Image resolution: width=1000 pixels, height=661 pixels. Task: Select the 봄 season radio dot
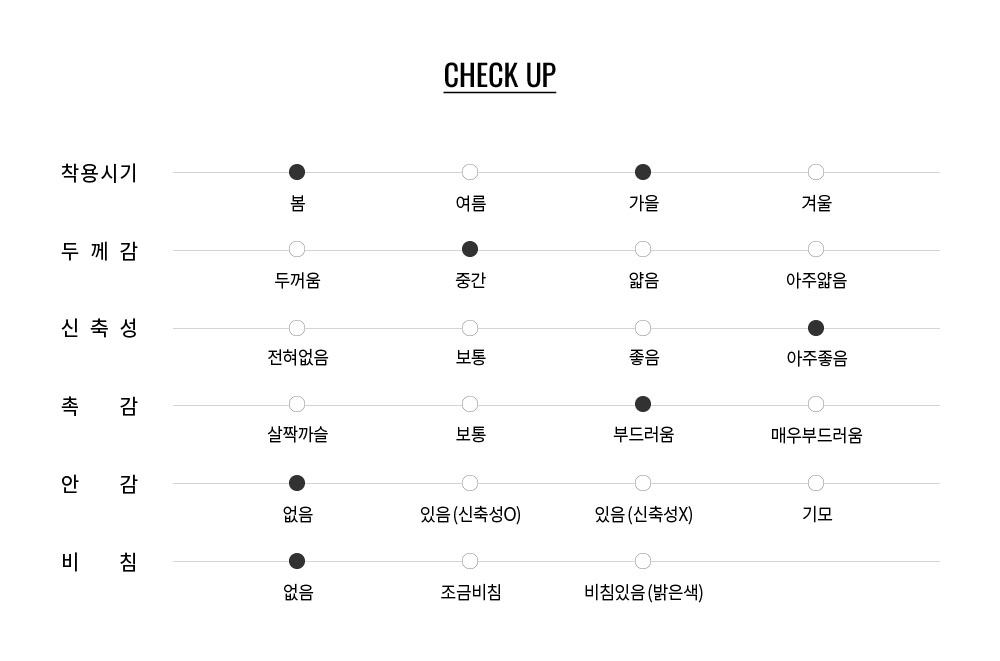click(x=297, y=172)
